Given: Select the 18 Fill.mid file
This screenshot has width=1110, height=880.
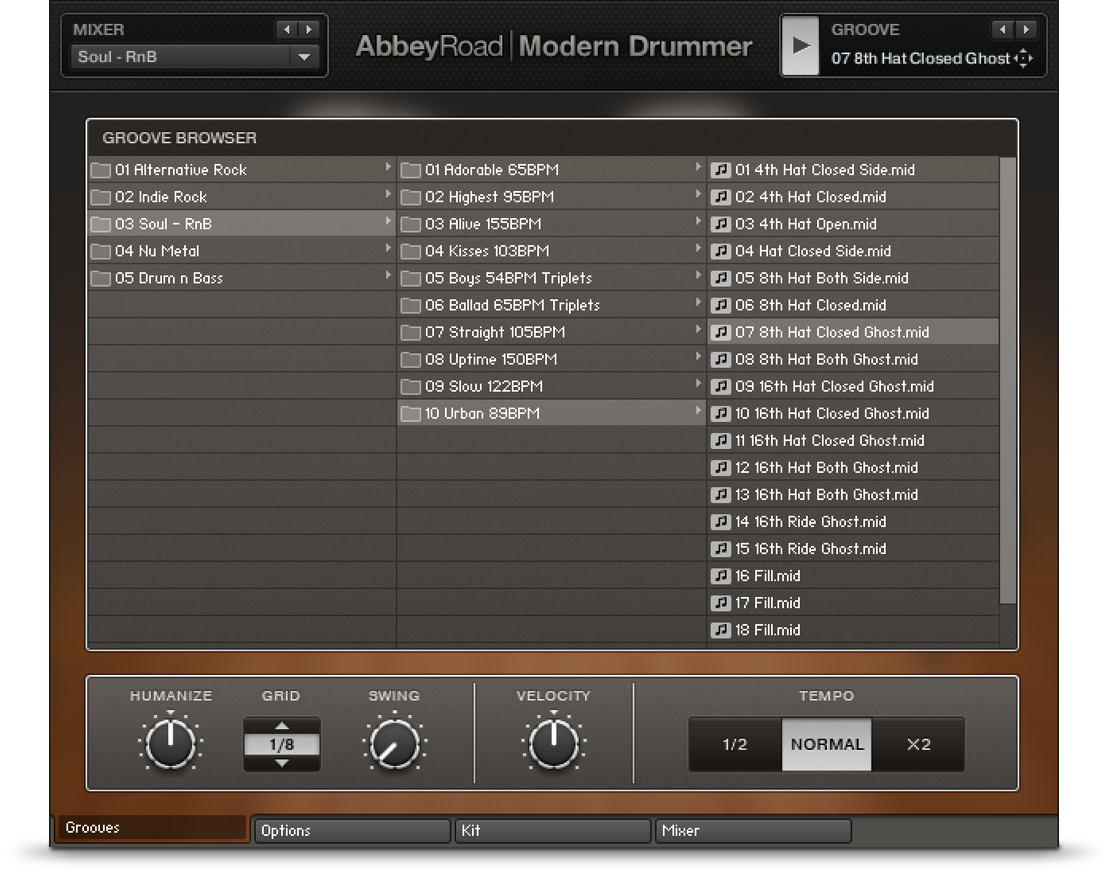Looking at the screenshot, I should coord(853,630).
